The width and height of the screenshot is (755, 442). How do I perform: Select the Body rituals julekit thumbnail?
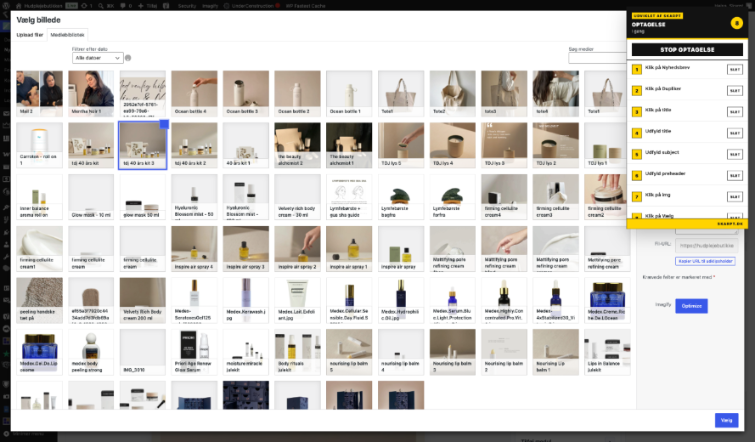[298, 352]
